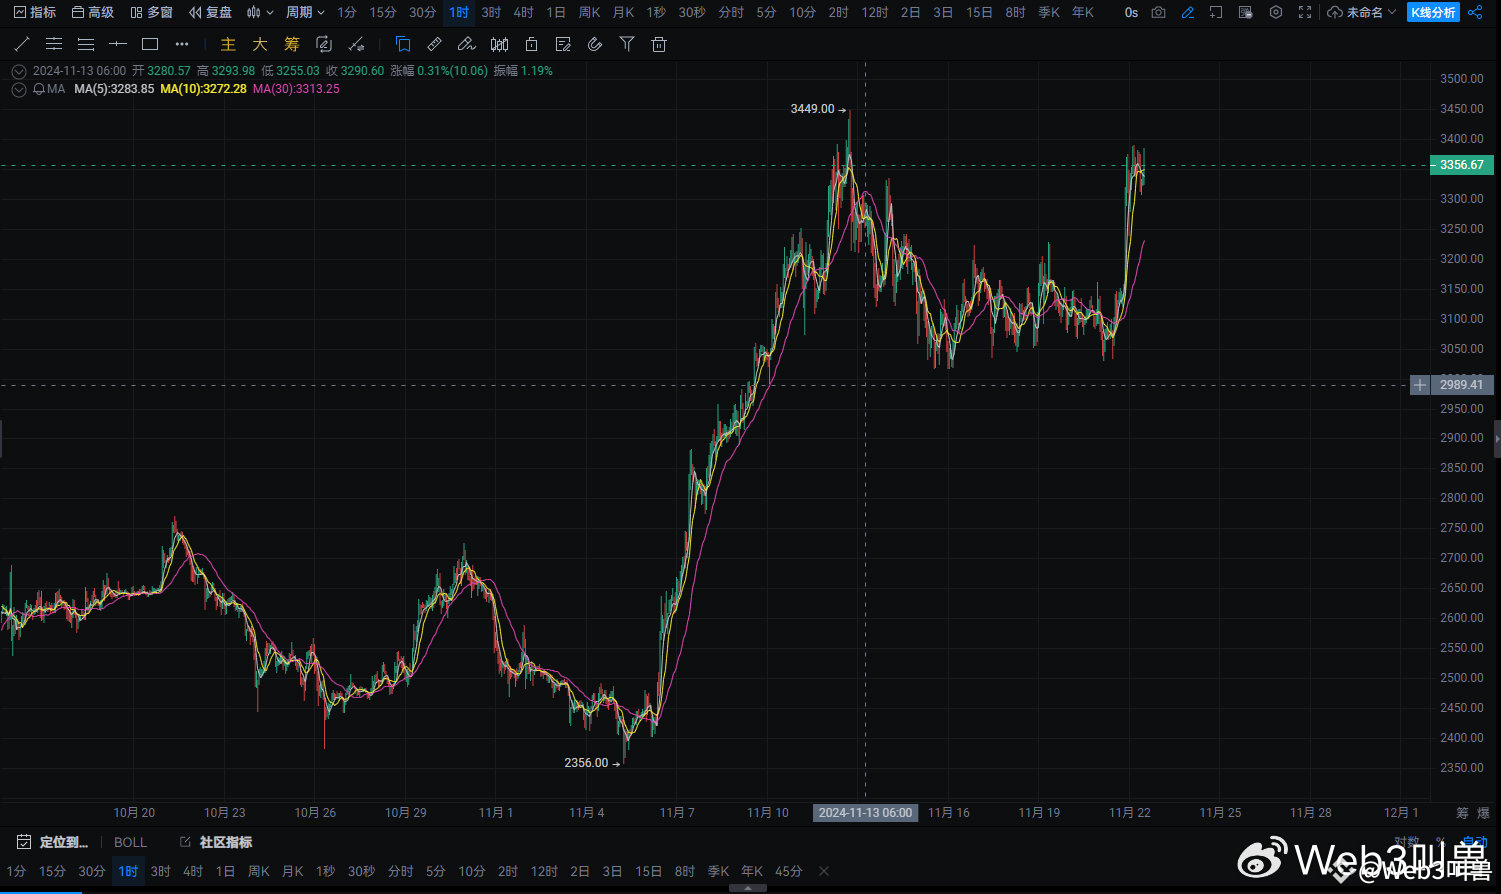
Task: Select the blue flag annotation tool
Action: coord(403,44)
